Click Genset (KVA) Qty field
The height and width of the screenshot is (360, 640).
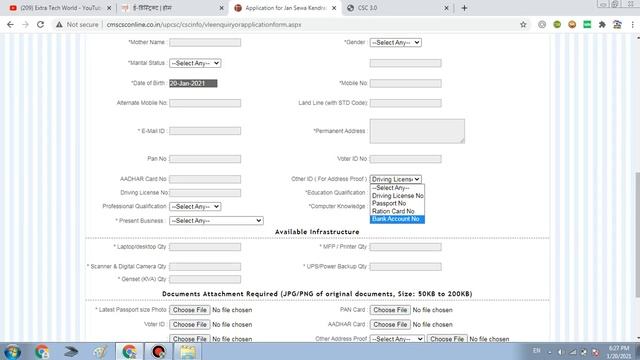(x=205, y=279)
